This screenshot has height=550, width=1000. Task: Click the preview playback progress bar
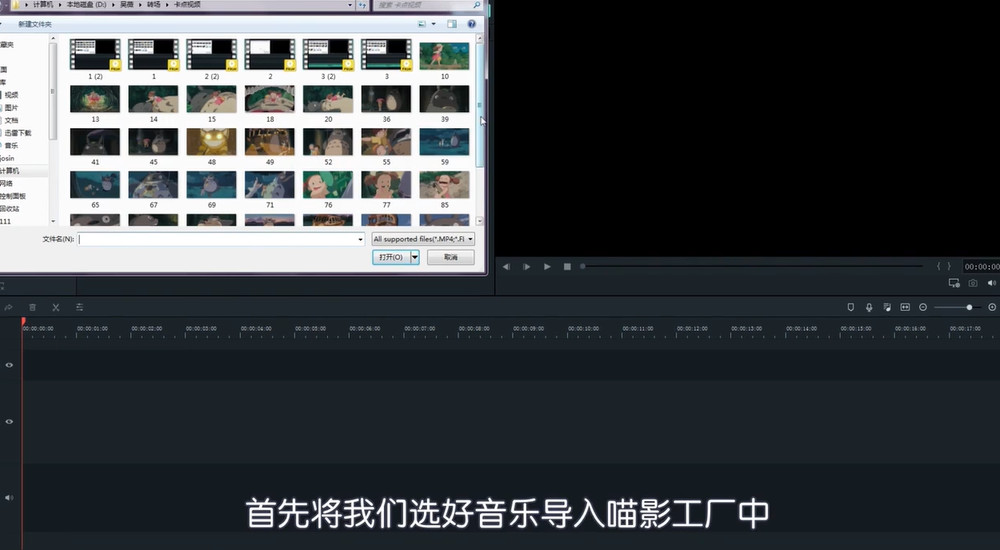751,266
